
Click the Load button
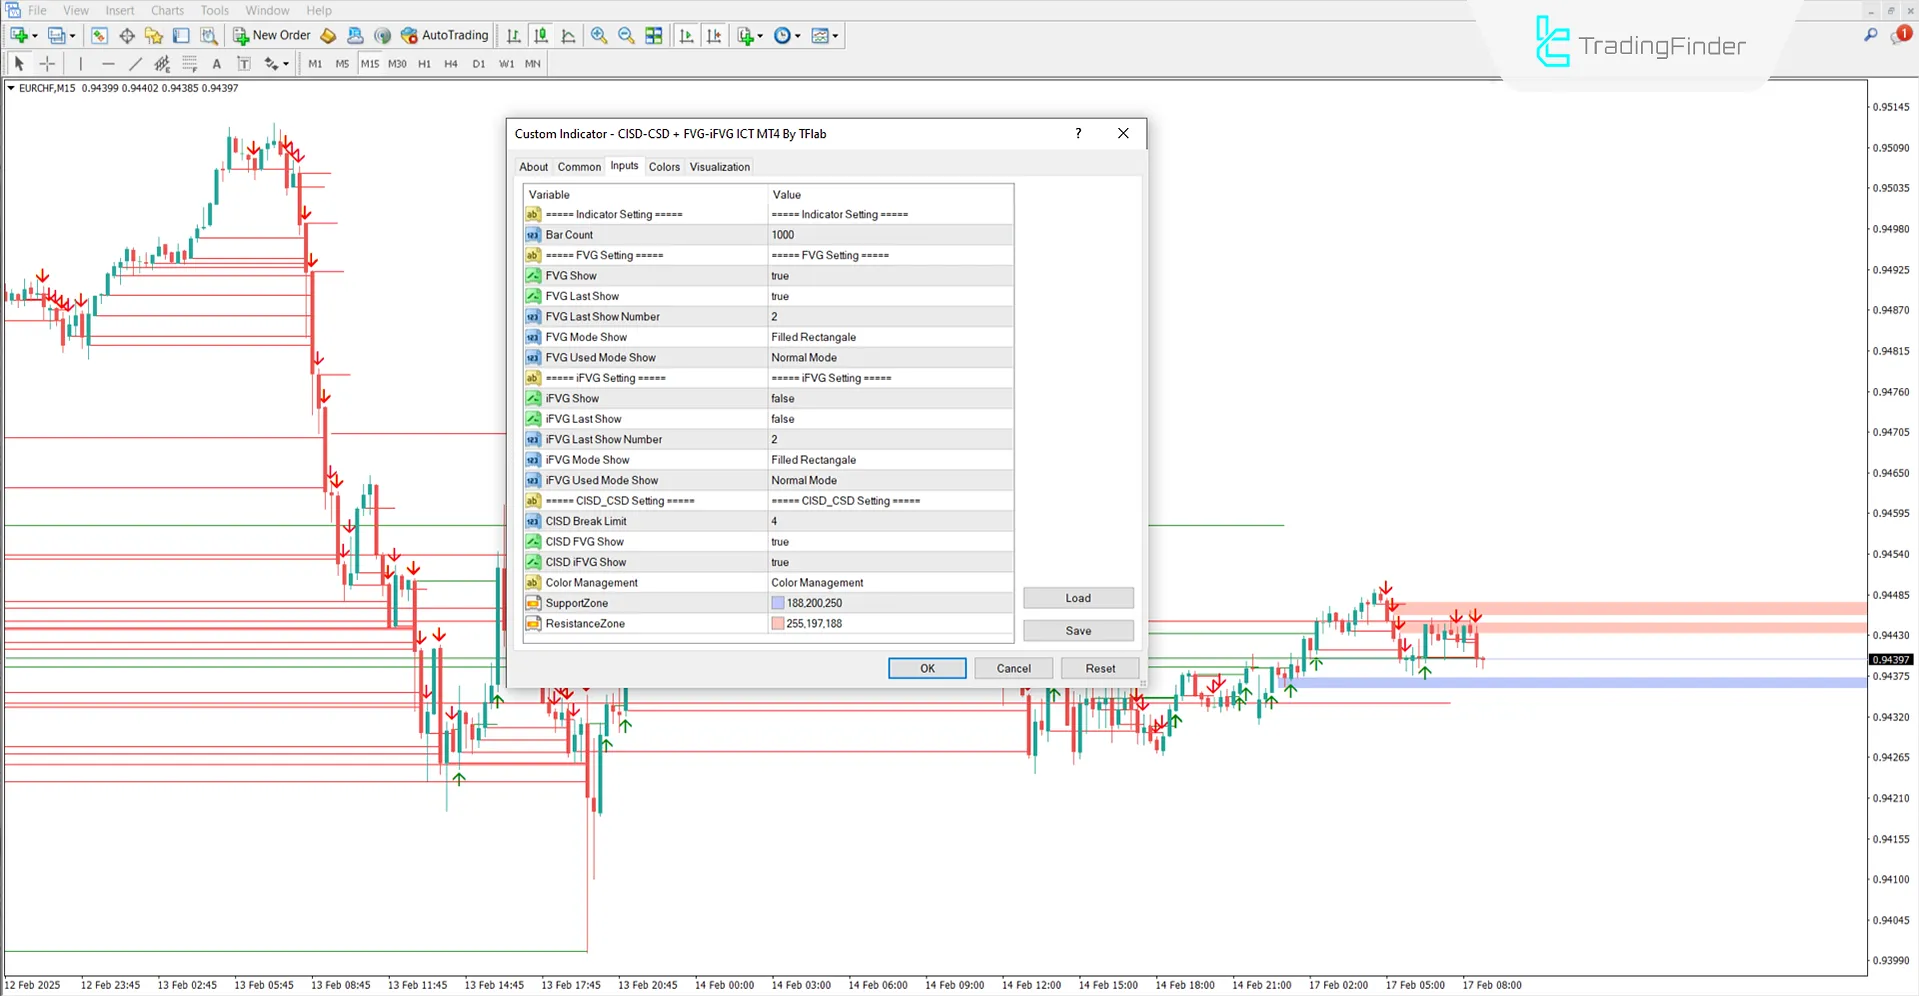click(1078, 597)
